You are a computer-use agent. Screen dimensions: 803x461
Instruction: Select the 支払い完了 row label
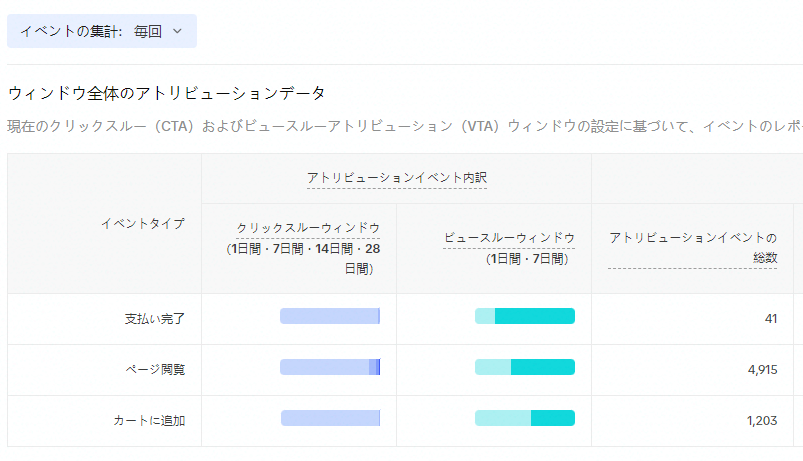(155, 319)
